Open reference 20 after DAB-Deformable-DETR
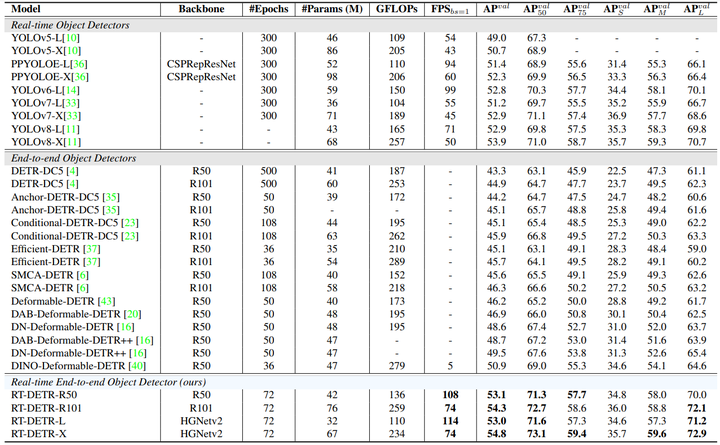 133,314
